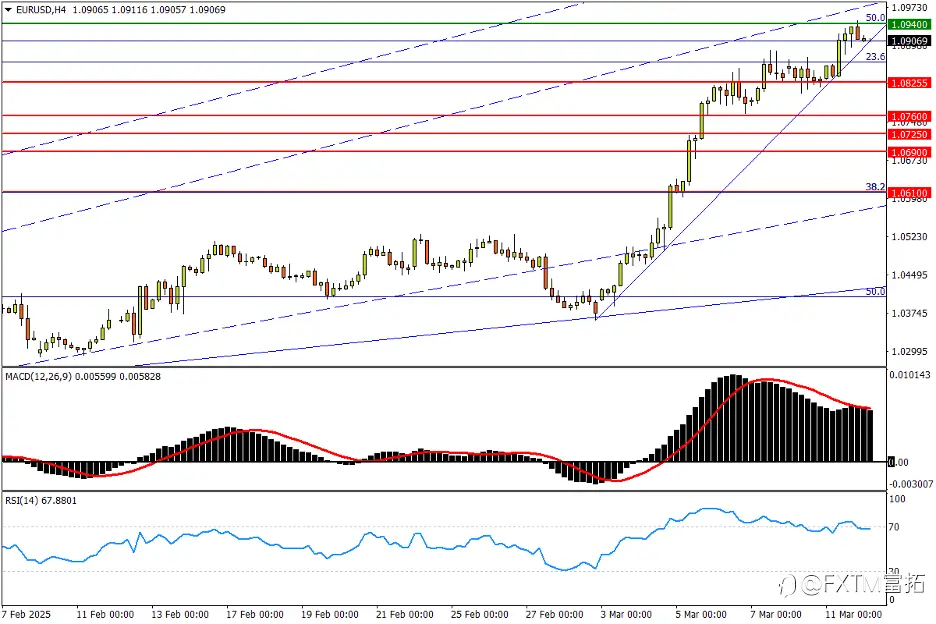Select the red 1.07600 price label
This screenshot has height=624, width=936.
(x=909, y=116)
